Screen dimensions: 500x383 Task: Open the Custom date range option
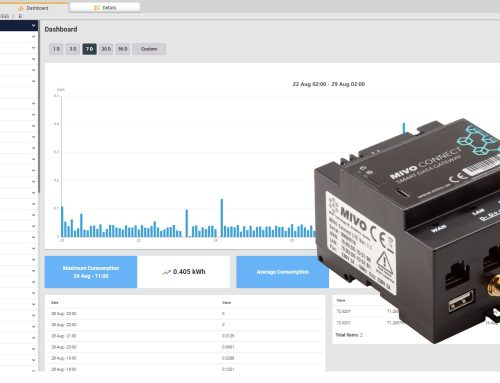149,49
